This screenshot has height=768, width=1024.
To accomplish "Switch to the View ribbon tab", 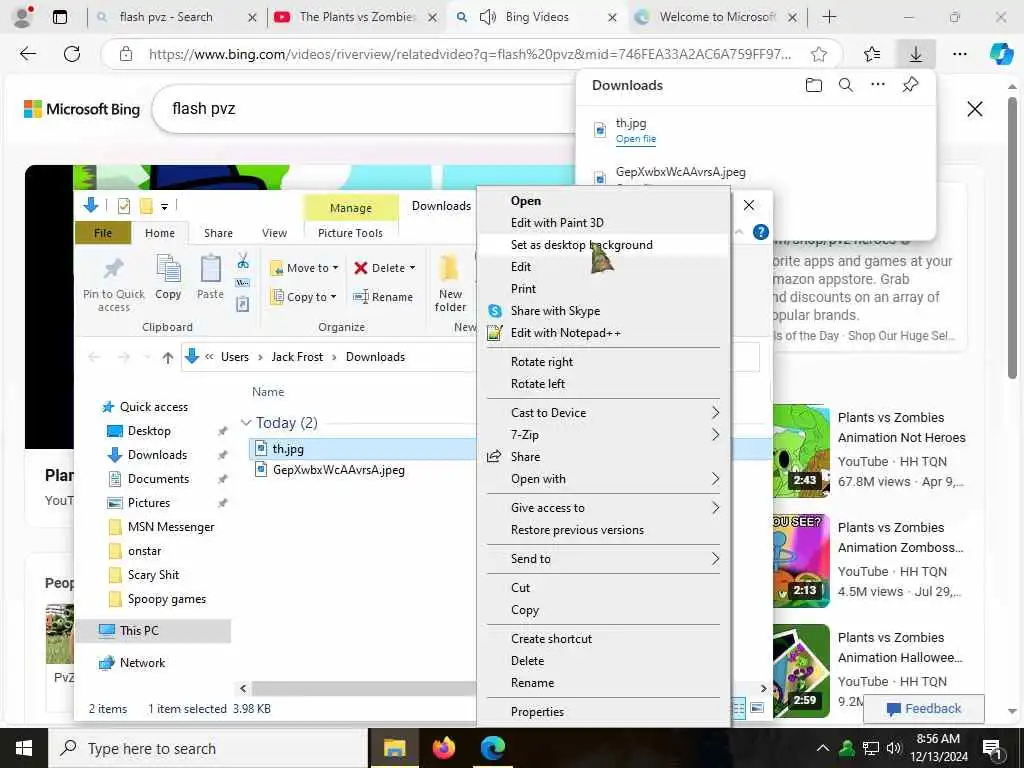I will pos(274,233).
